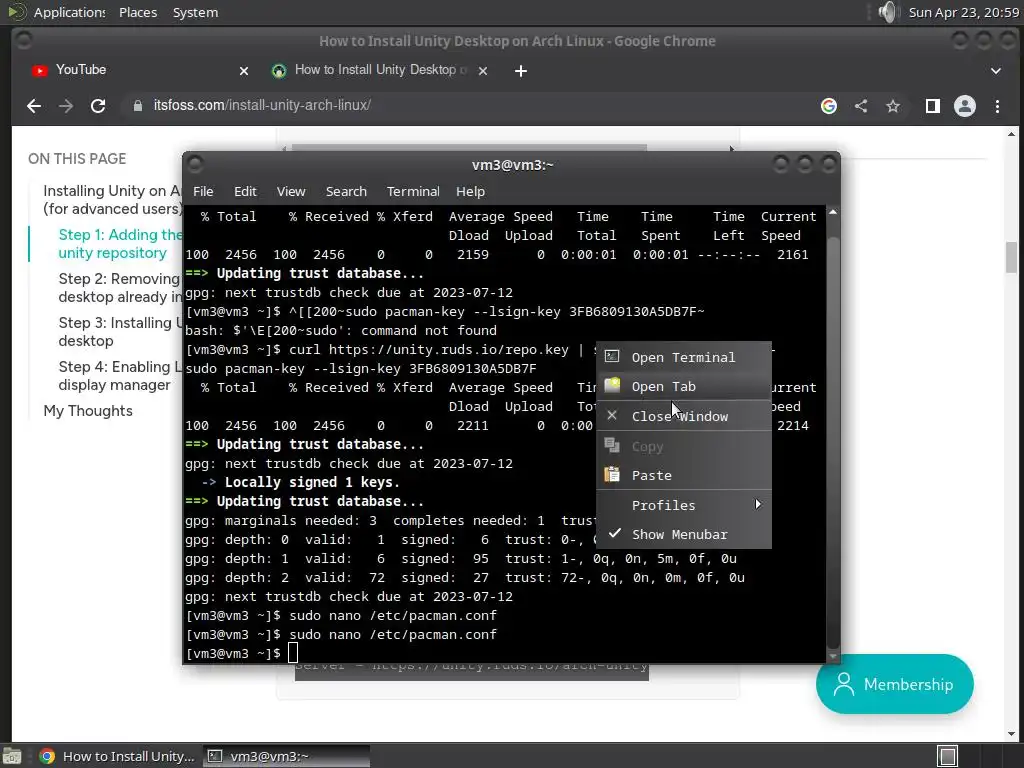Click the workspace switcher in bottom panel
The image size is (1024, 768).
pyautogui.click(x=948, y=756)
